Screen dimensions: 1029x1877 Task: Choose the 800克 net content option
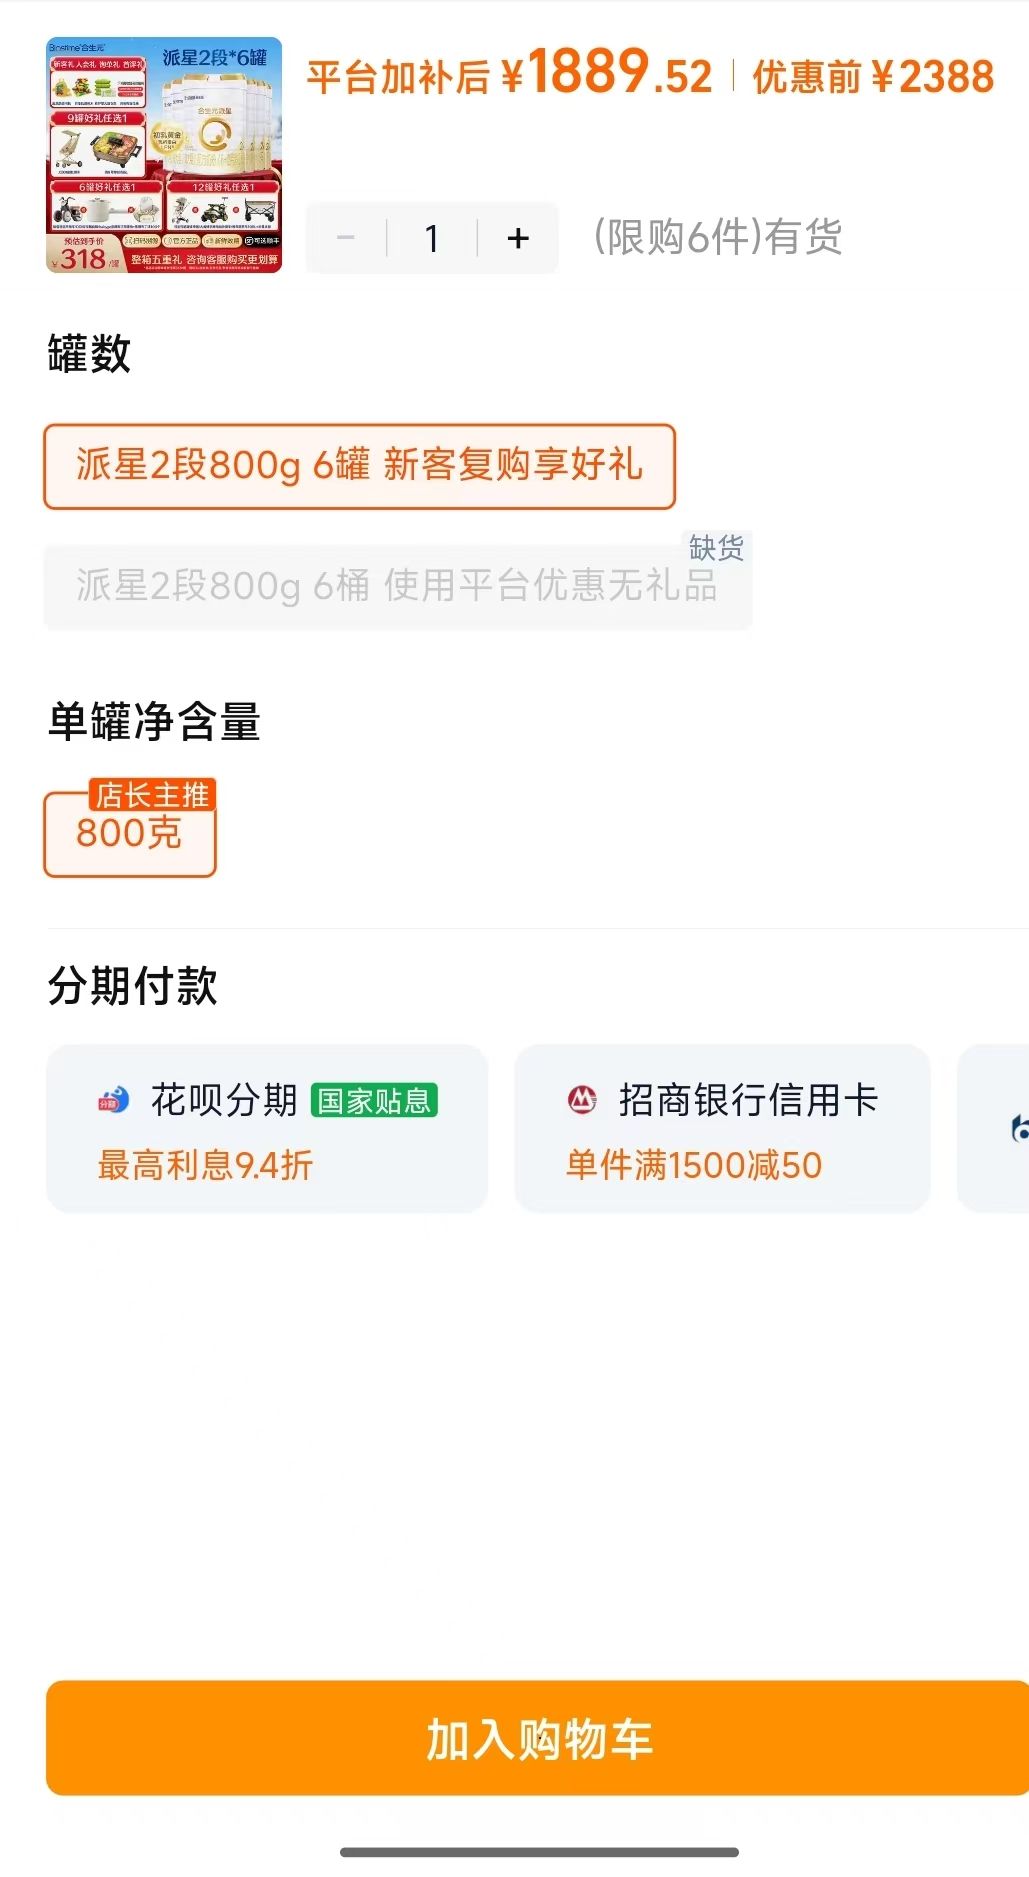130,834
